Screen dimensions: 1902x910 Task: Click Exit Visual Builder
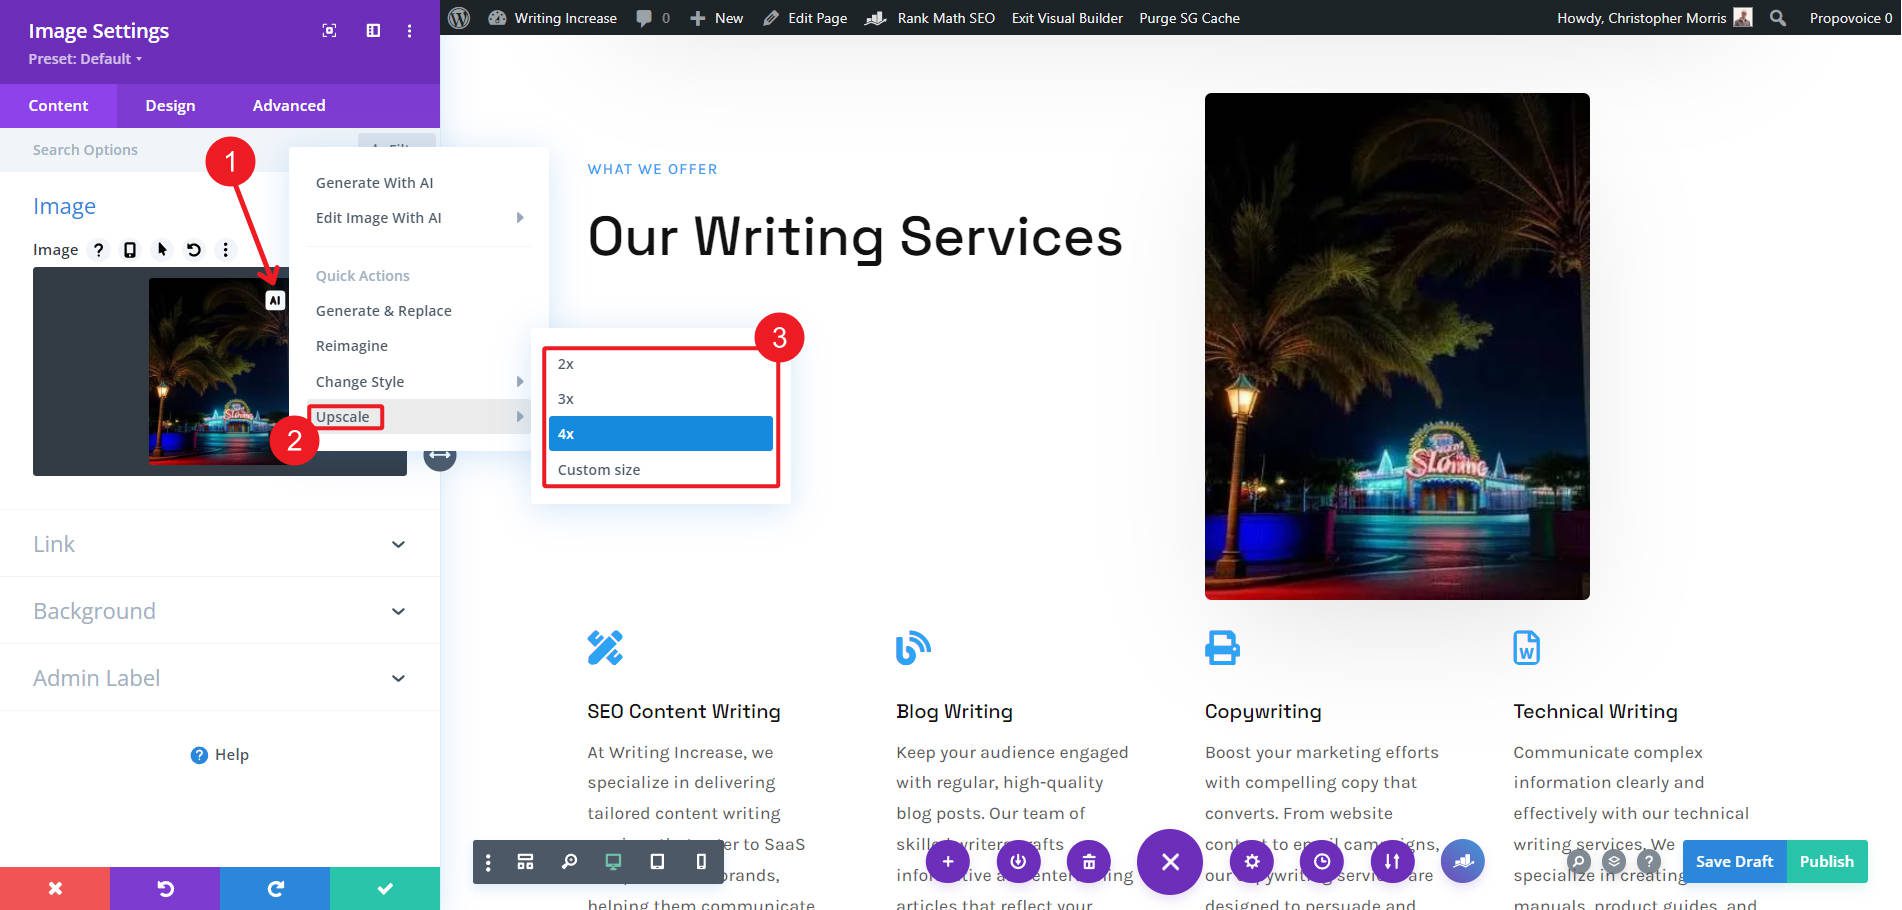coord(1066,17)
